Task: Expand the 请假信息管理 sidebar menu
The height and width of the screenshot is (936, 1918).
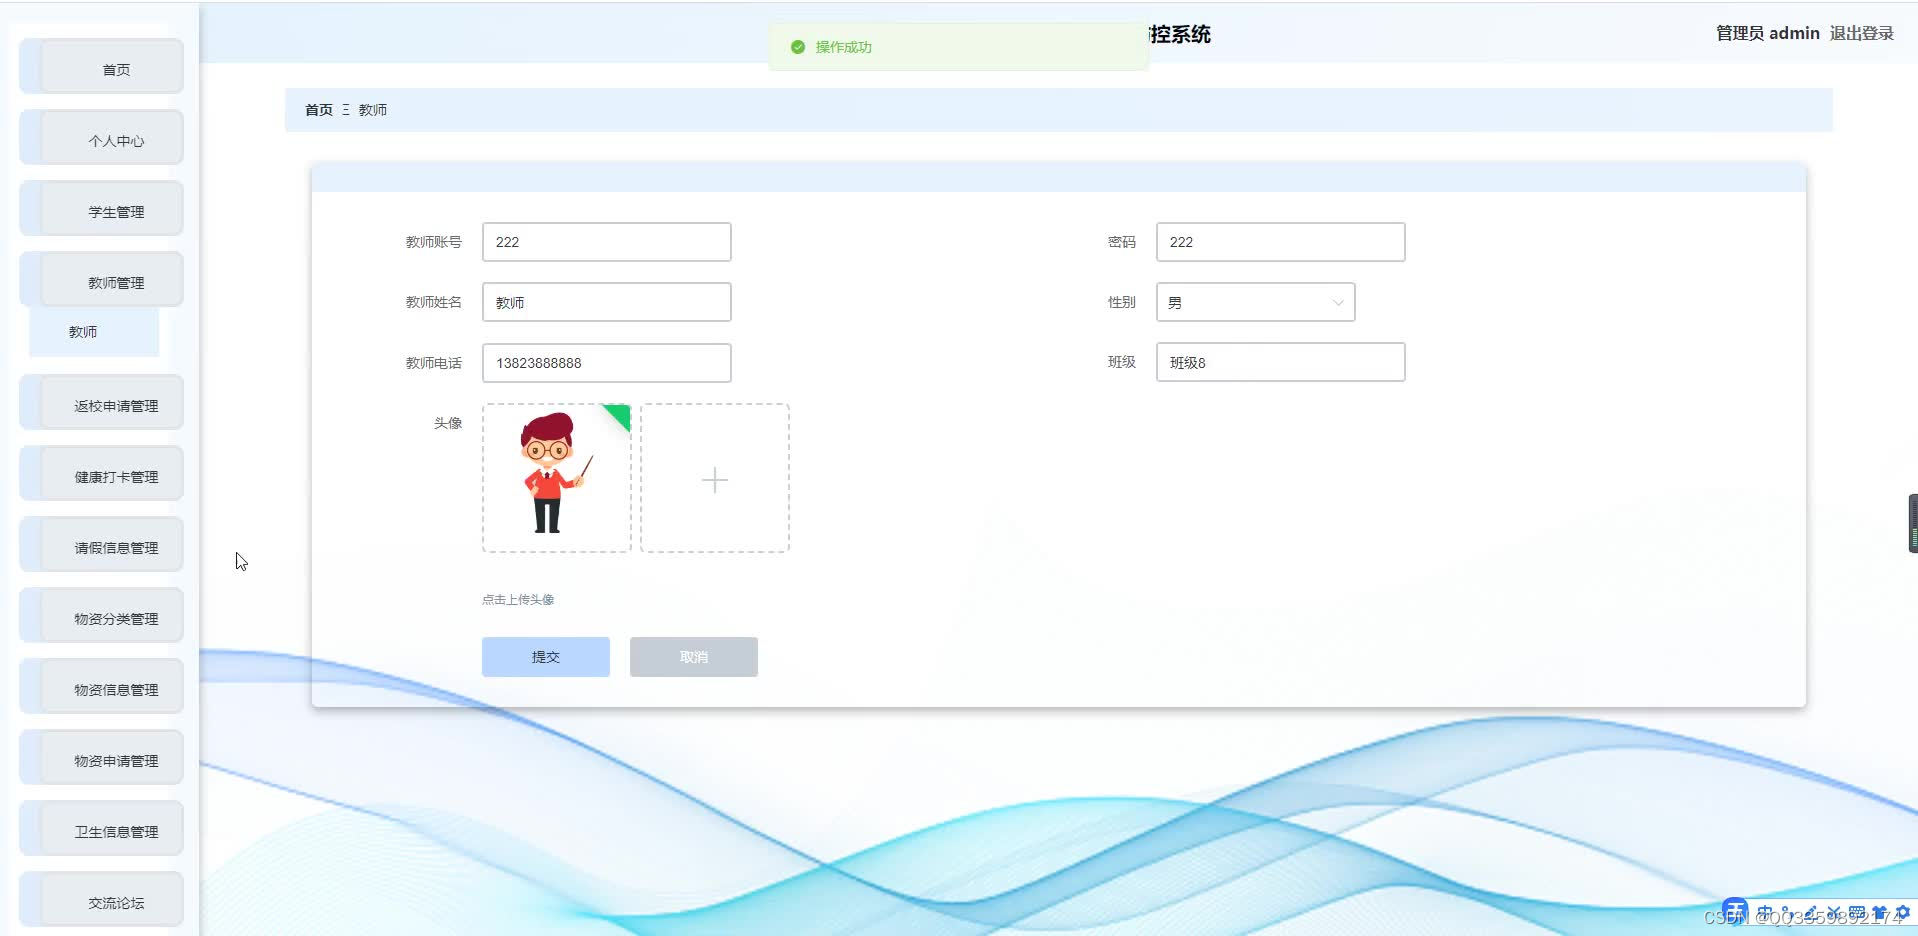Action: coord(102,545)
